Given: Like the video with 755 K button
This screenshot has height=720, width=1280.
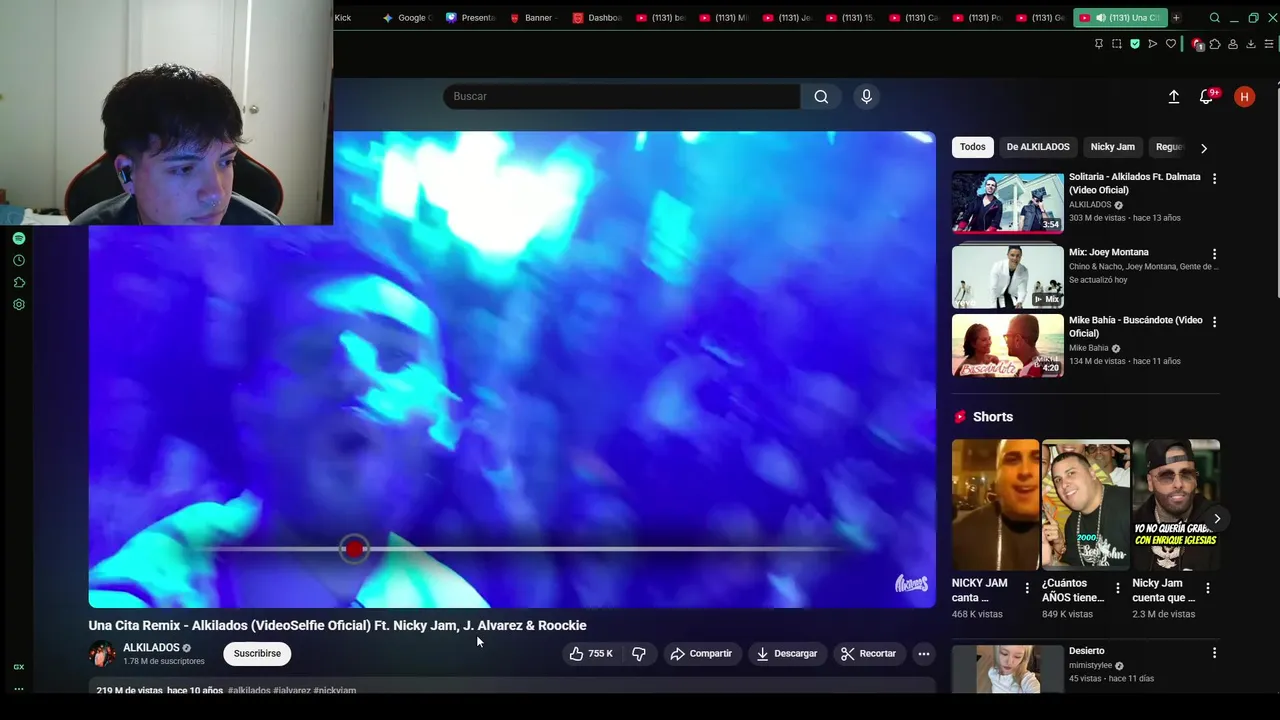Looking at the screenshot, I should click(x=591, y=653).
